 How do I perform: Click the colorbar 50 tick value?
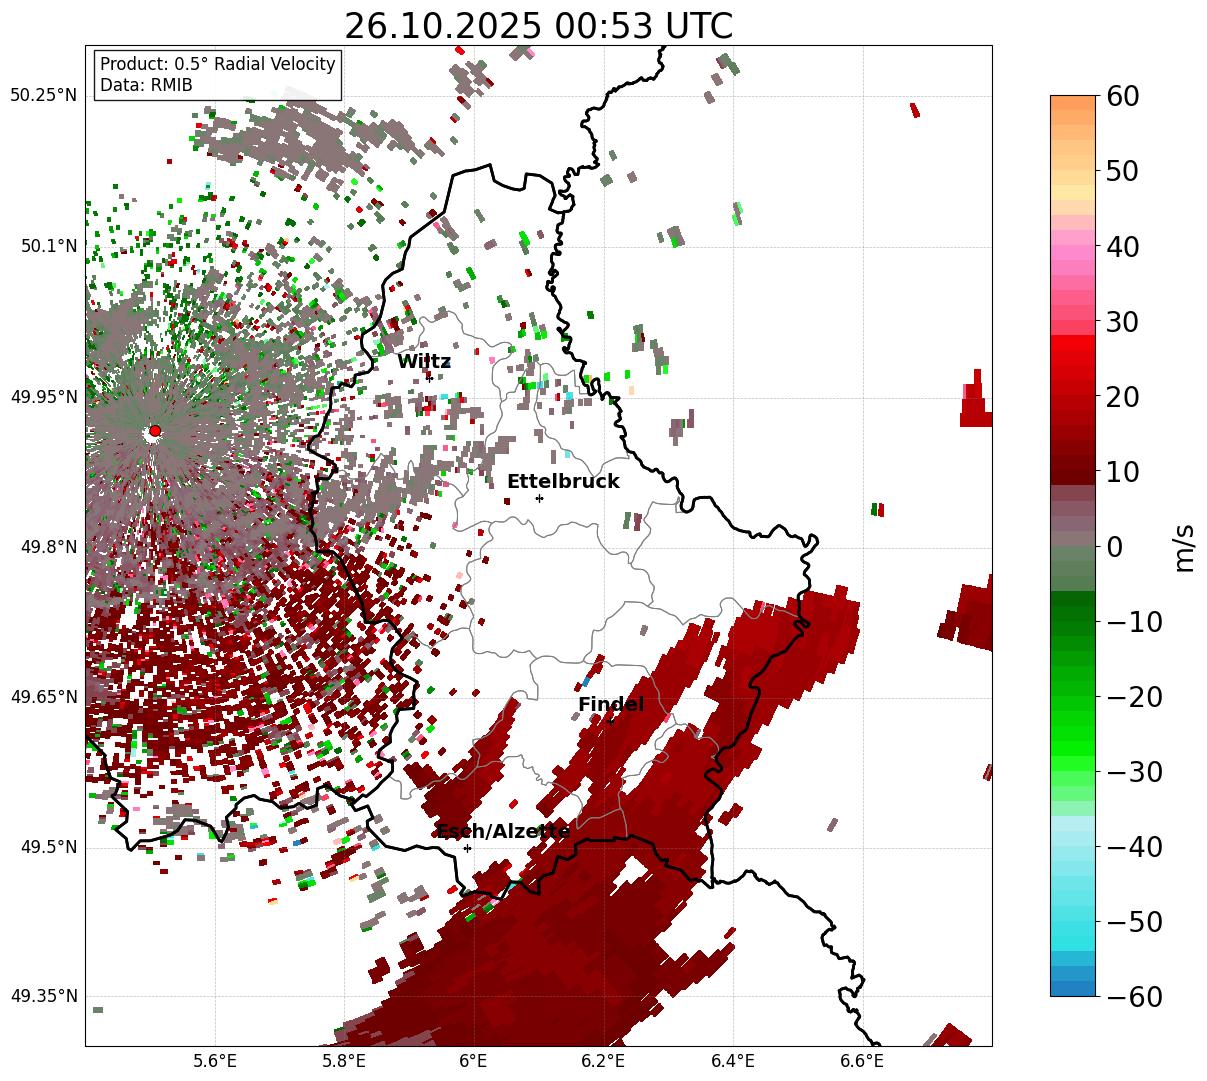pyautogui.click(x=1121, y=171)
